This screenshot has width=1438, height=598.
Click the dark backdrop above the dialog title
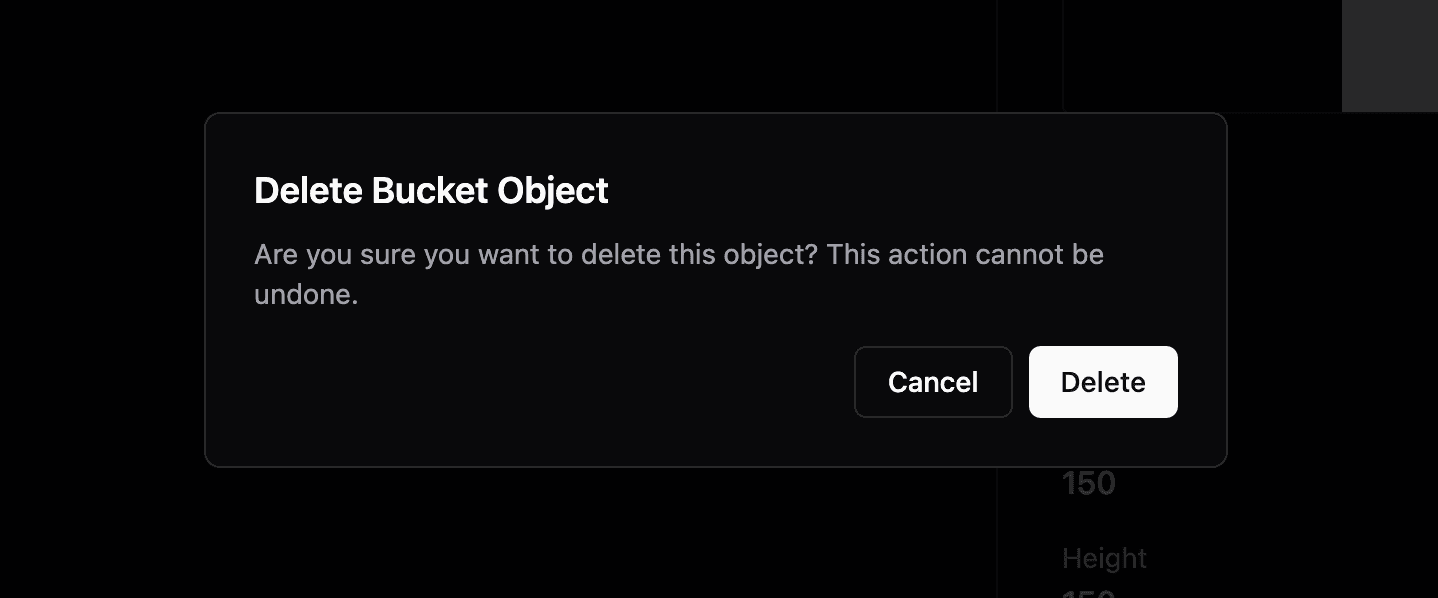point(600,55)
